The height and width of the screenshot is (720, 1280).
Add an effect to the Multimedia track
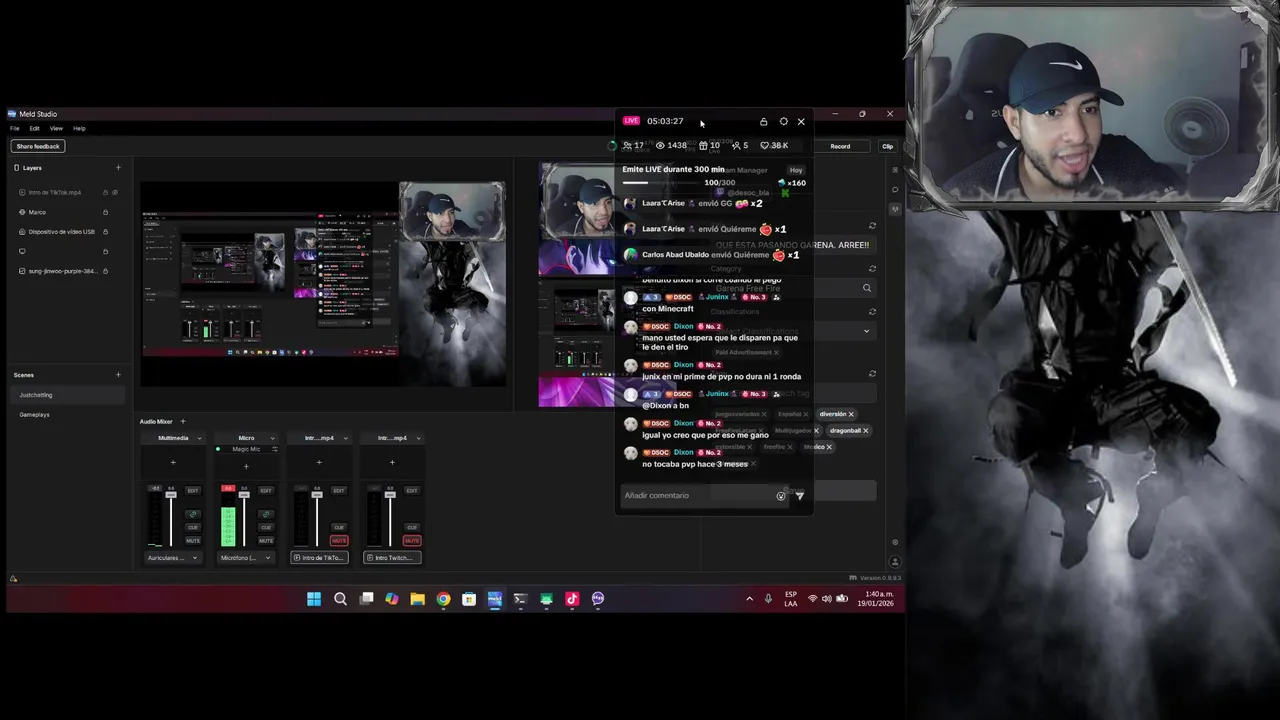tap(173, 462)
